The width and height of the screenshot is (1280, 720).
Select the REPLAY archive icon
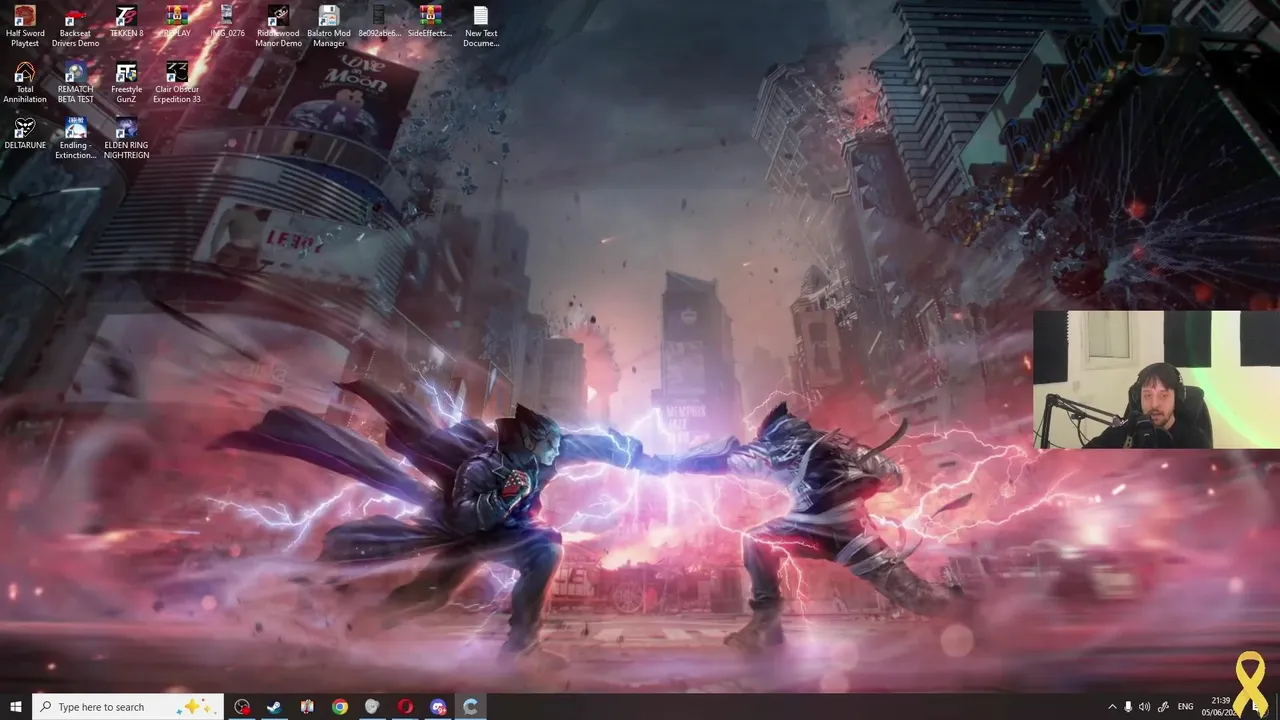point(177,22)
